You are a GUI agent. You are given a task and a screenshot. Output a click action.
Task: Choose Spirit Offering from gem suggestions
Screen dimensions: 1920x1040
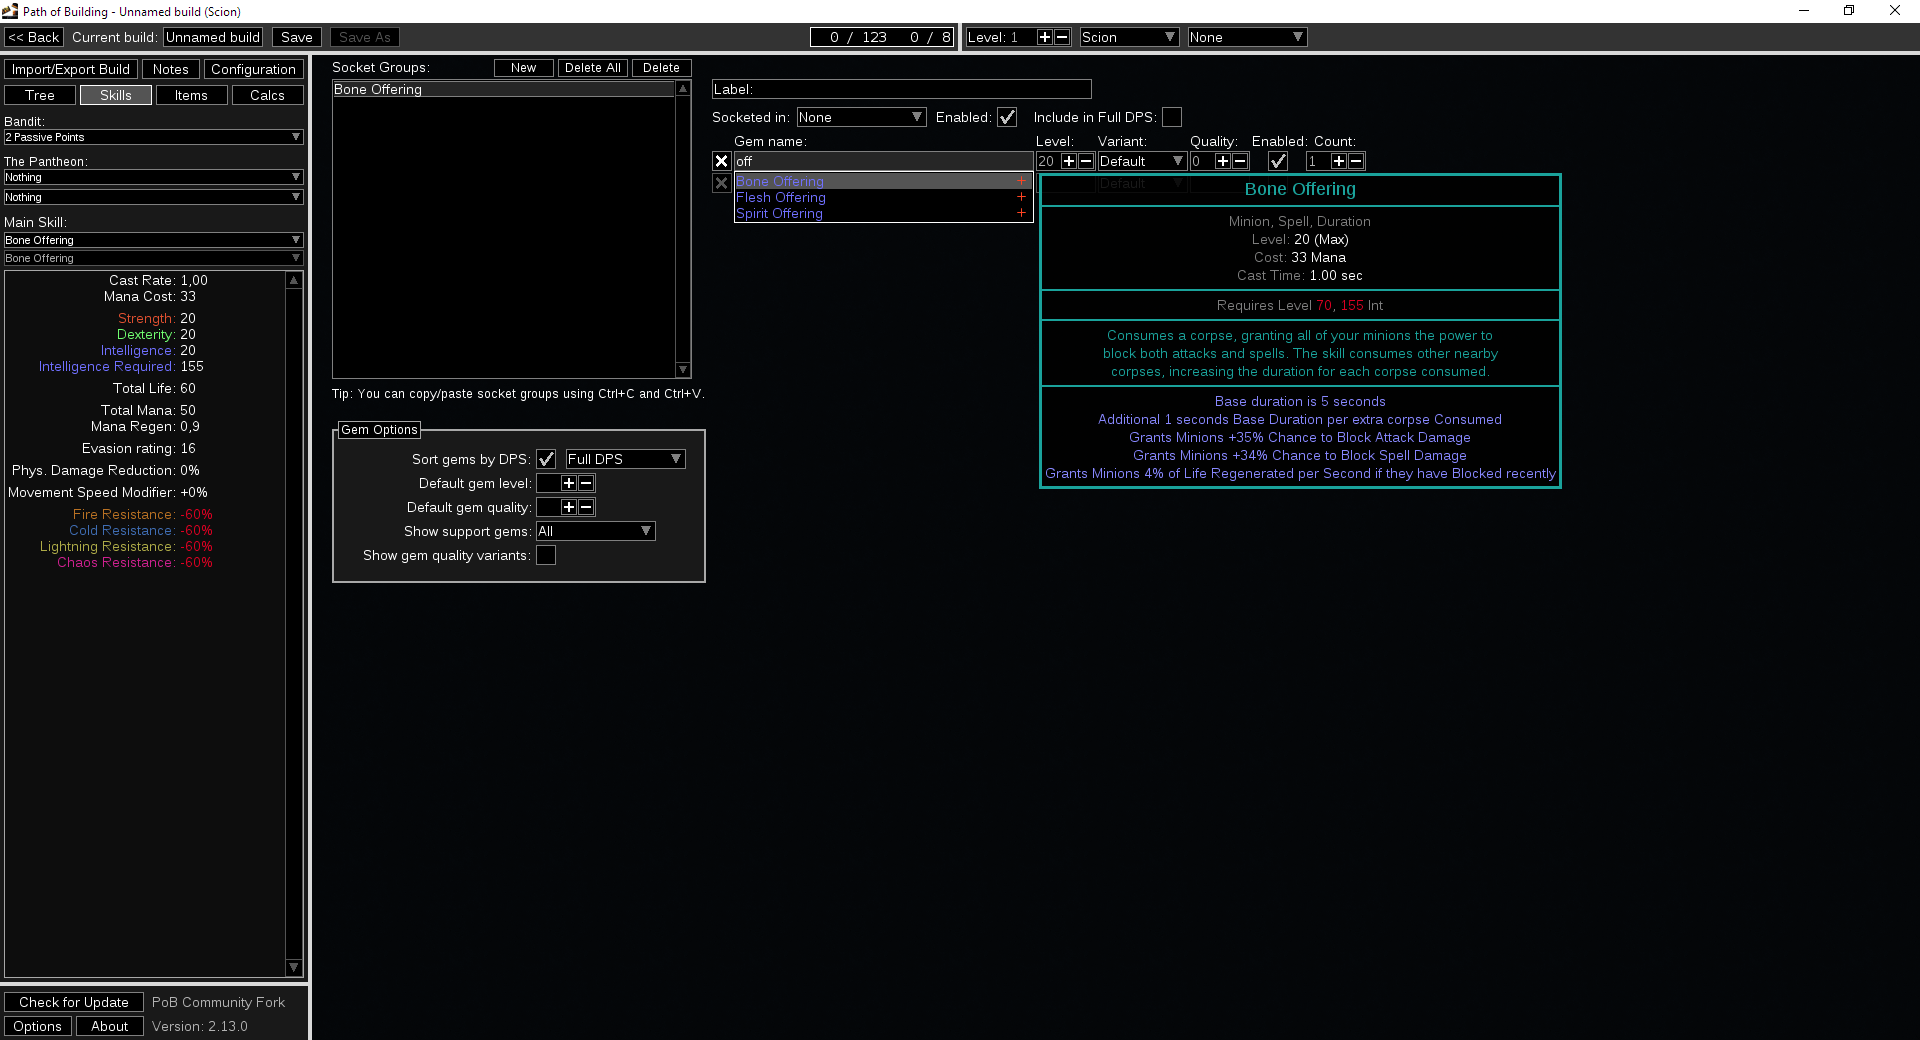click(883, 213)
